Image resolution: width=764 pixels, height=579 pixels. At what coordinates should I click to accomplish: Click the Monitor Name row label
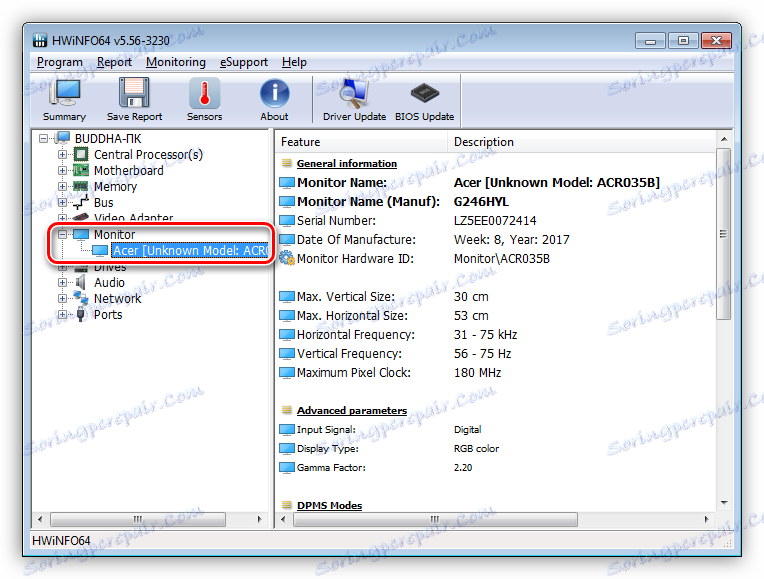point(342,183)
